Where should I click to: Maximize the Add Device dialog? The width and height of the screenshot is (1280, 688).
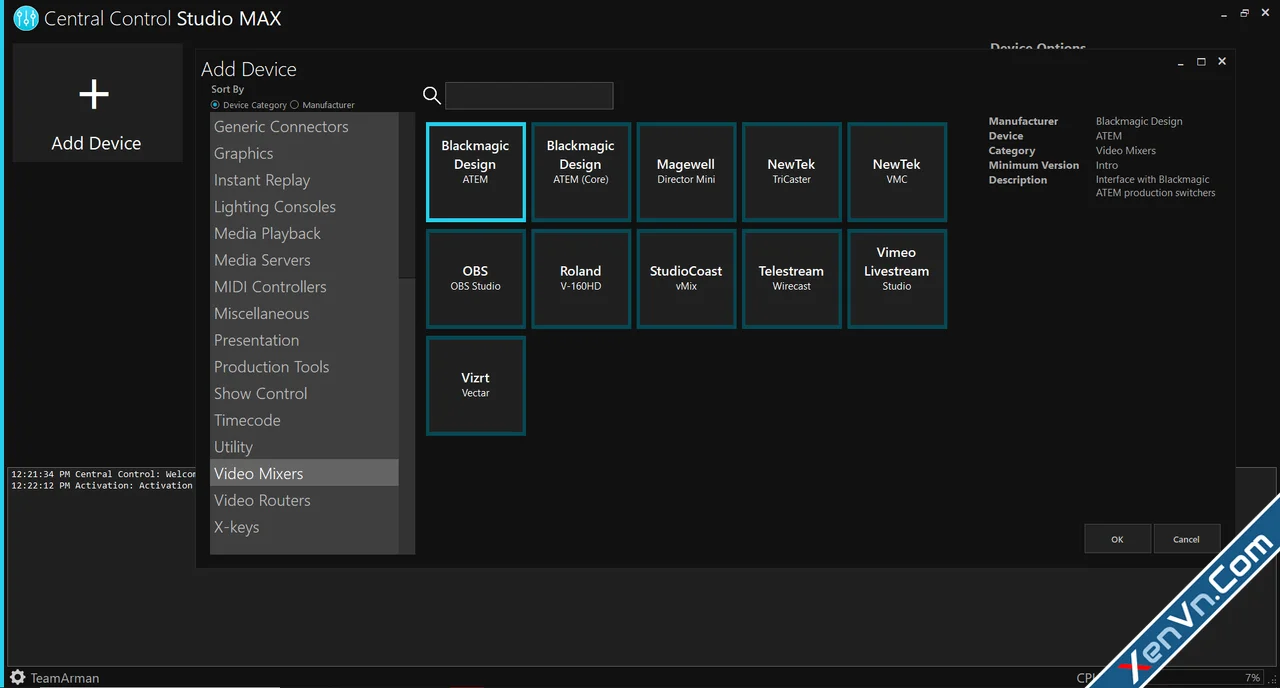tap(1201, 61)
